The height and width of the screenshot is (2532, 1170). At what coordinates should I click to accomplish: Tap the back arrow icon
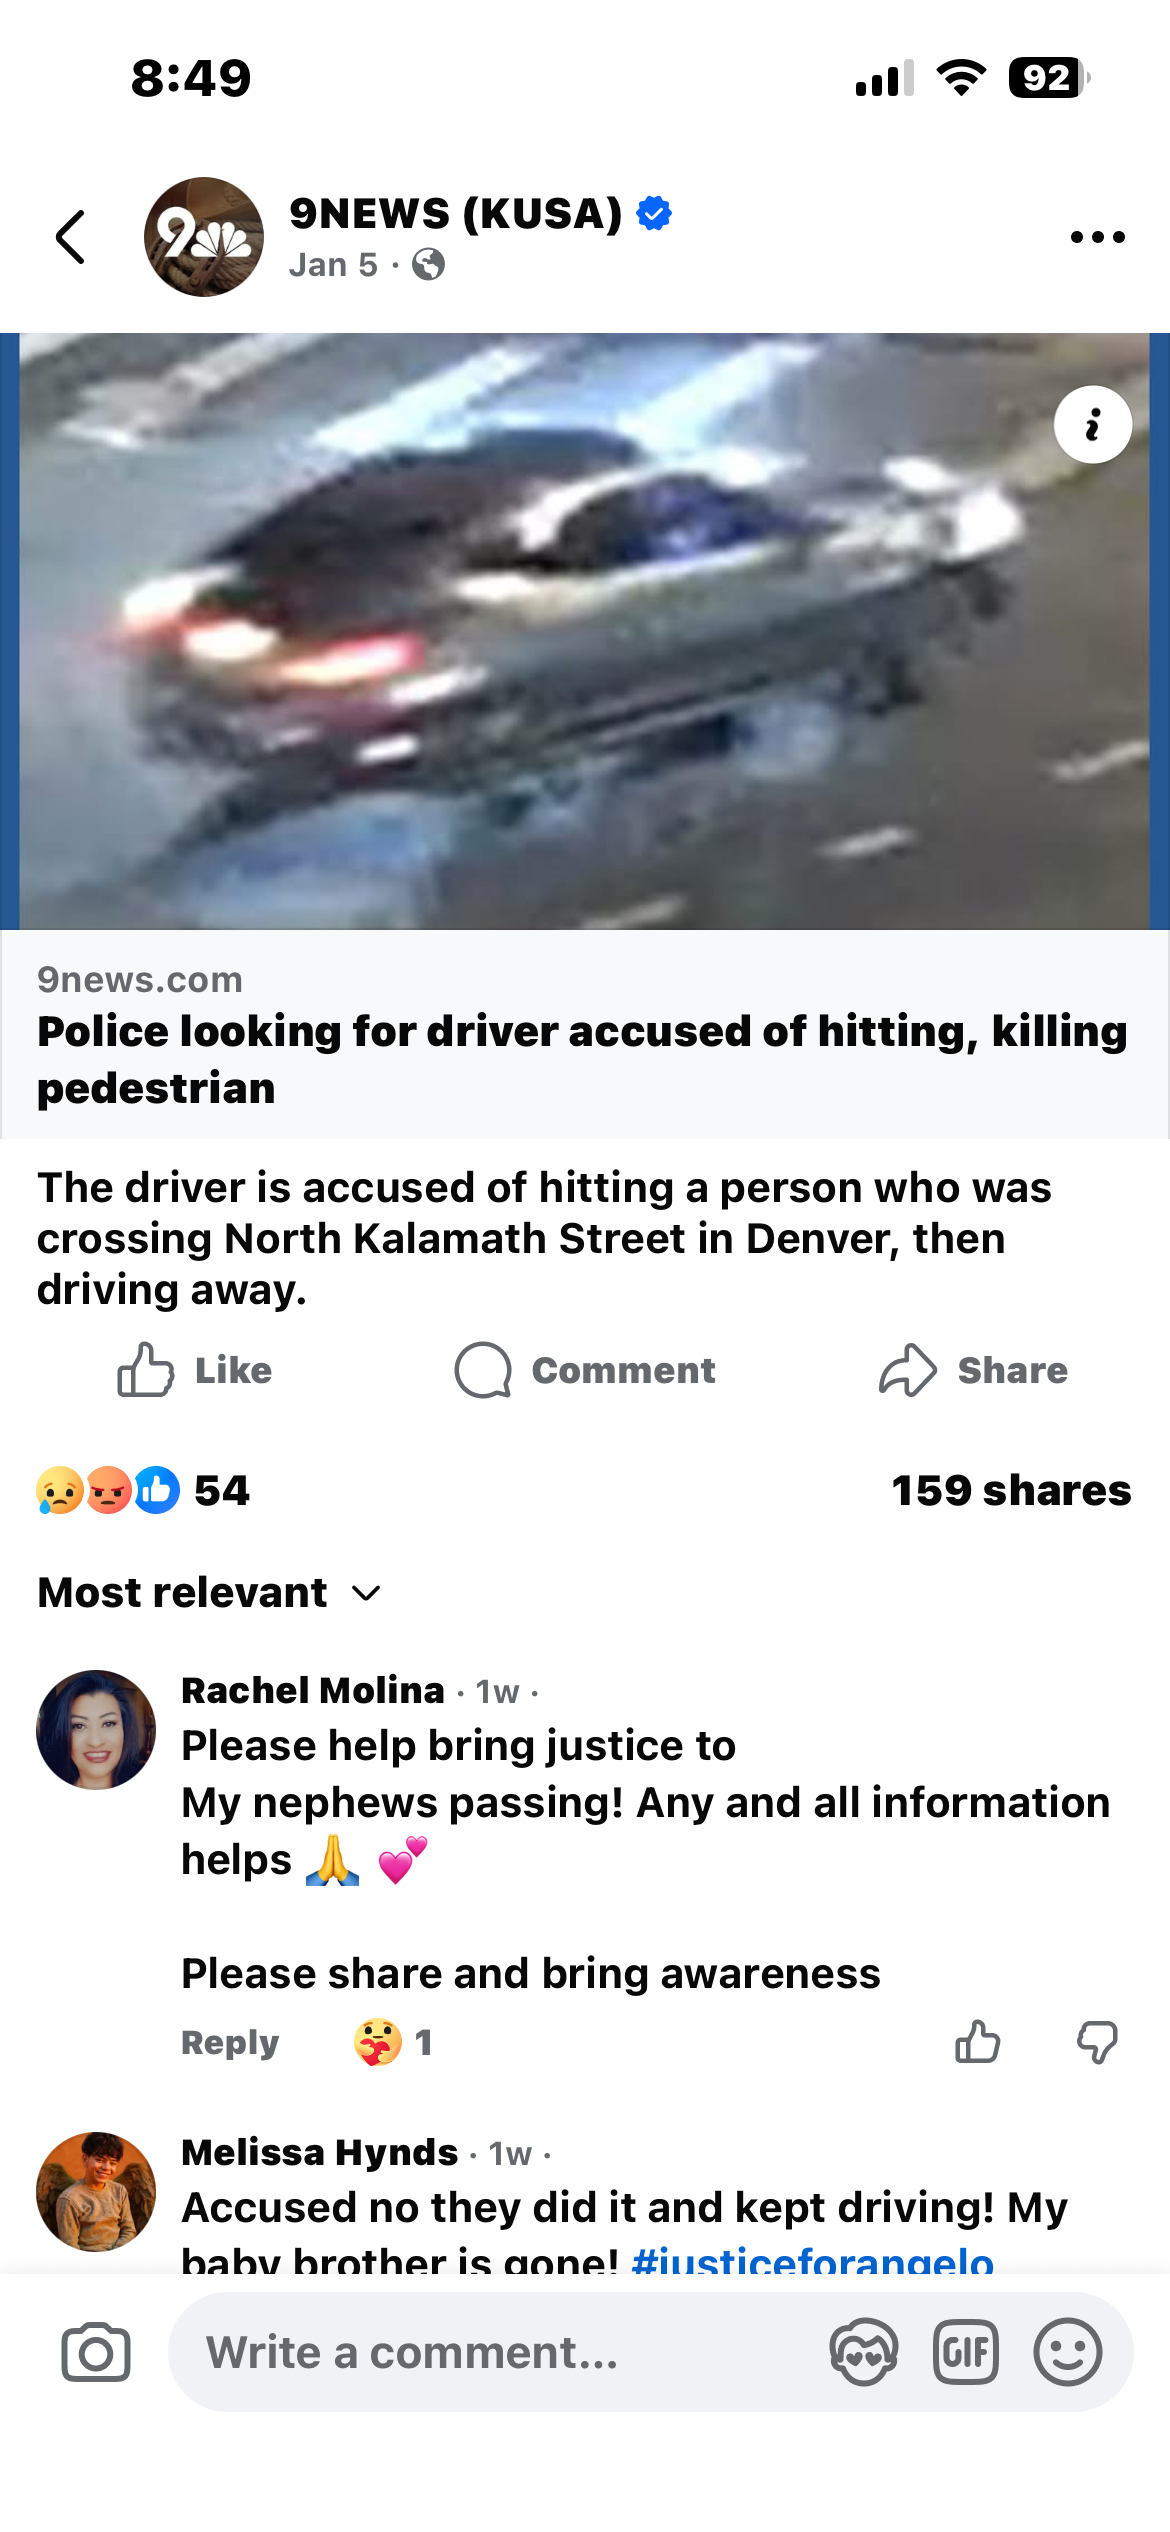pyautogui.click(x=71, y=237)
